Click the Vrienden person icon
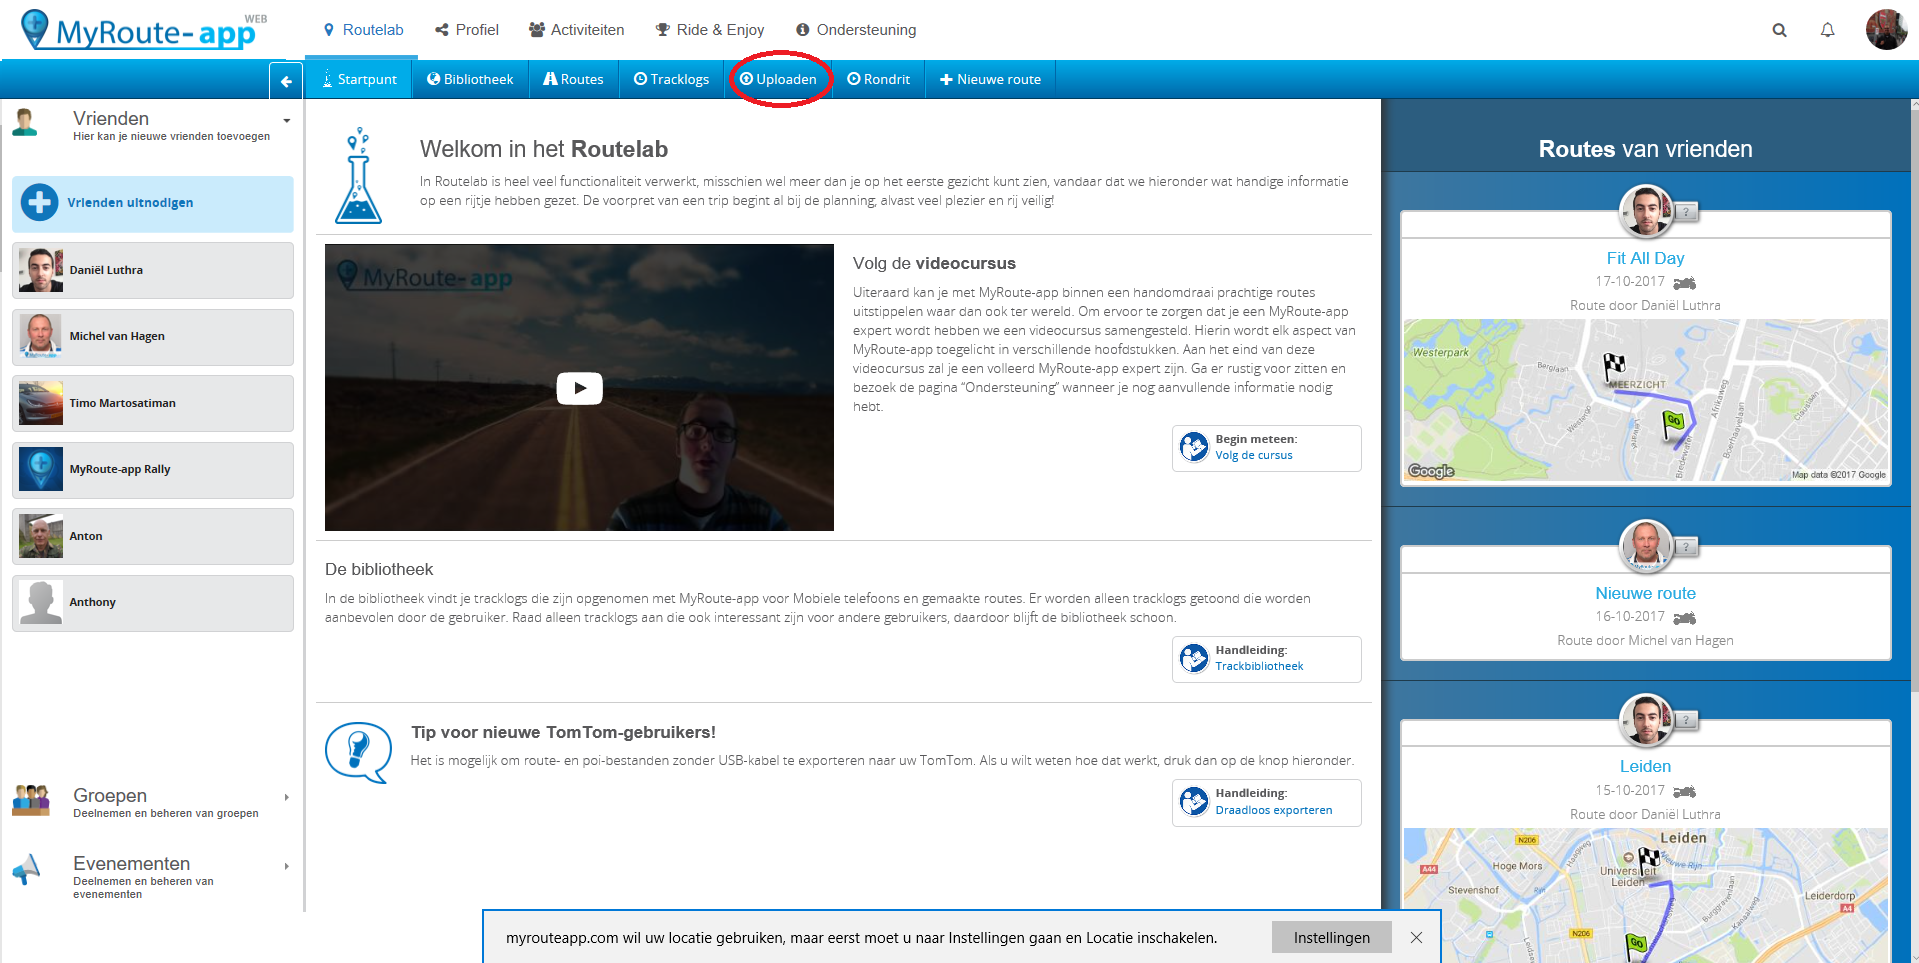The height and width of the screenshot is (963, 1919). coord(25,123)
